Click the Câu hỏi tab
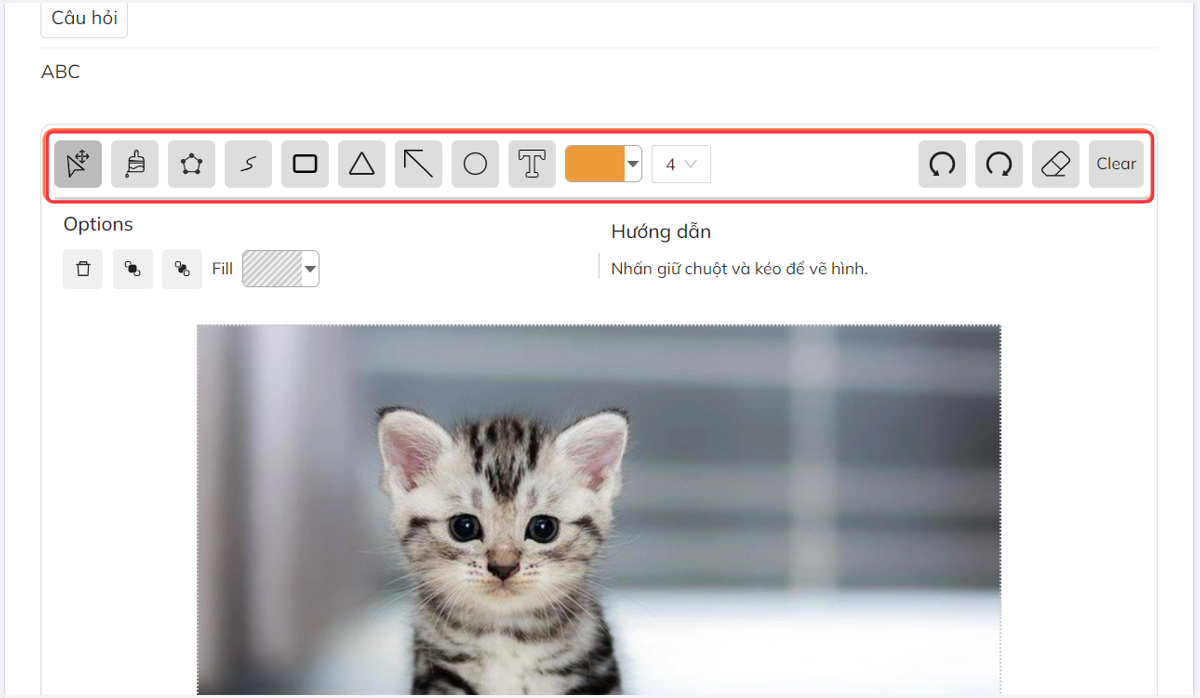 pos(84,19)
